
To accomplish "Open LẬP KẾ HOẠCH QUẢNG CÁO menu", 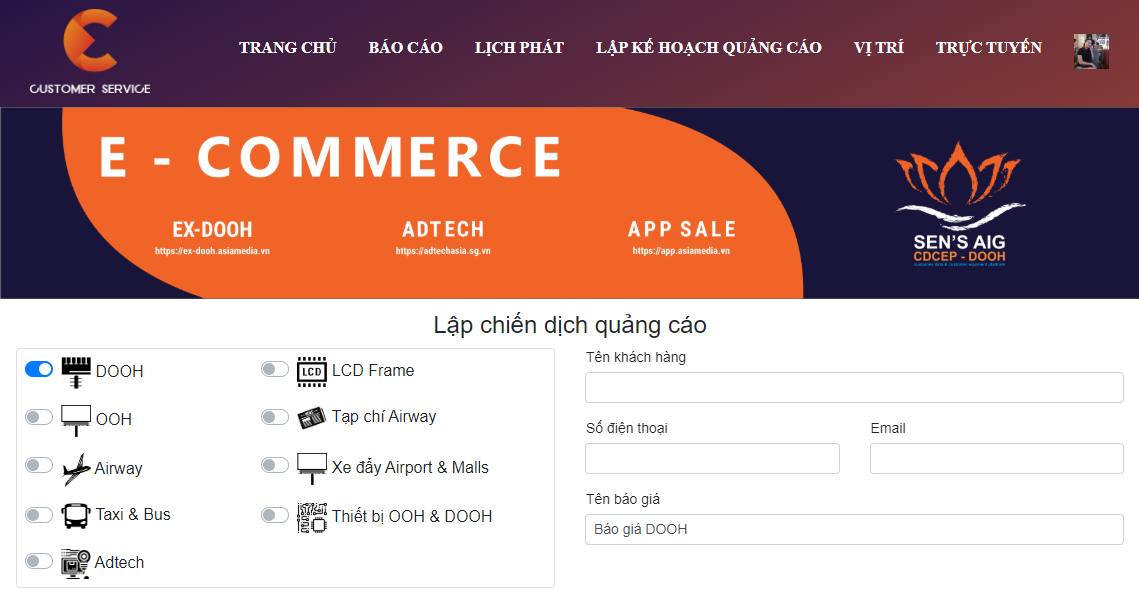I will tap(708, 48).
